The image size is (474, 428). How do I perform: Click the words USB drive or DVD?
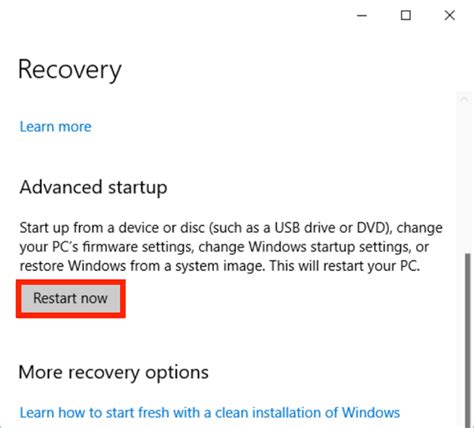[329, 228]
